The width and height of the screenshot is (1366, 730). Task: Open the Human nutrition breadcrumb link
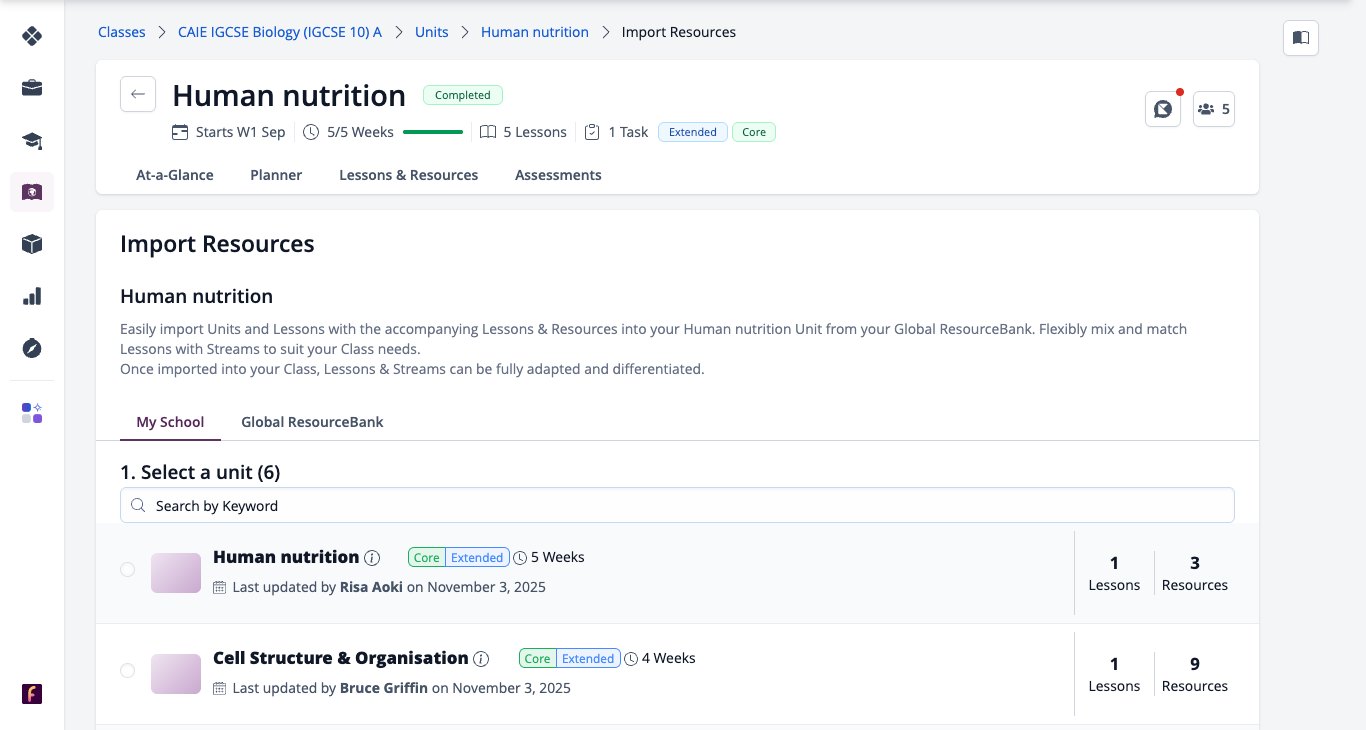(x=535, y=32)
